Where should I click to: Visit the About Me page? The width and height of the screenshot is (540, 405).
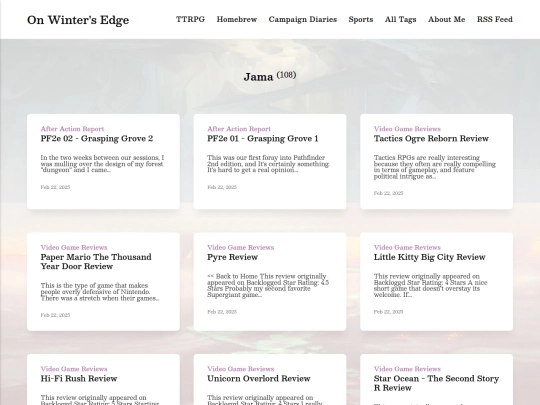[x=446, y=19]
